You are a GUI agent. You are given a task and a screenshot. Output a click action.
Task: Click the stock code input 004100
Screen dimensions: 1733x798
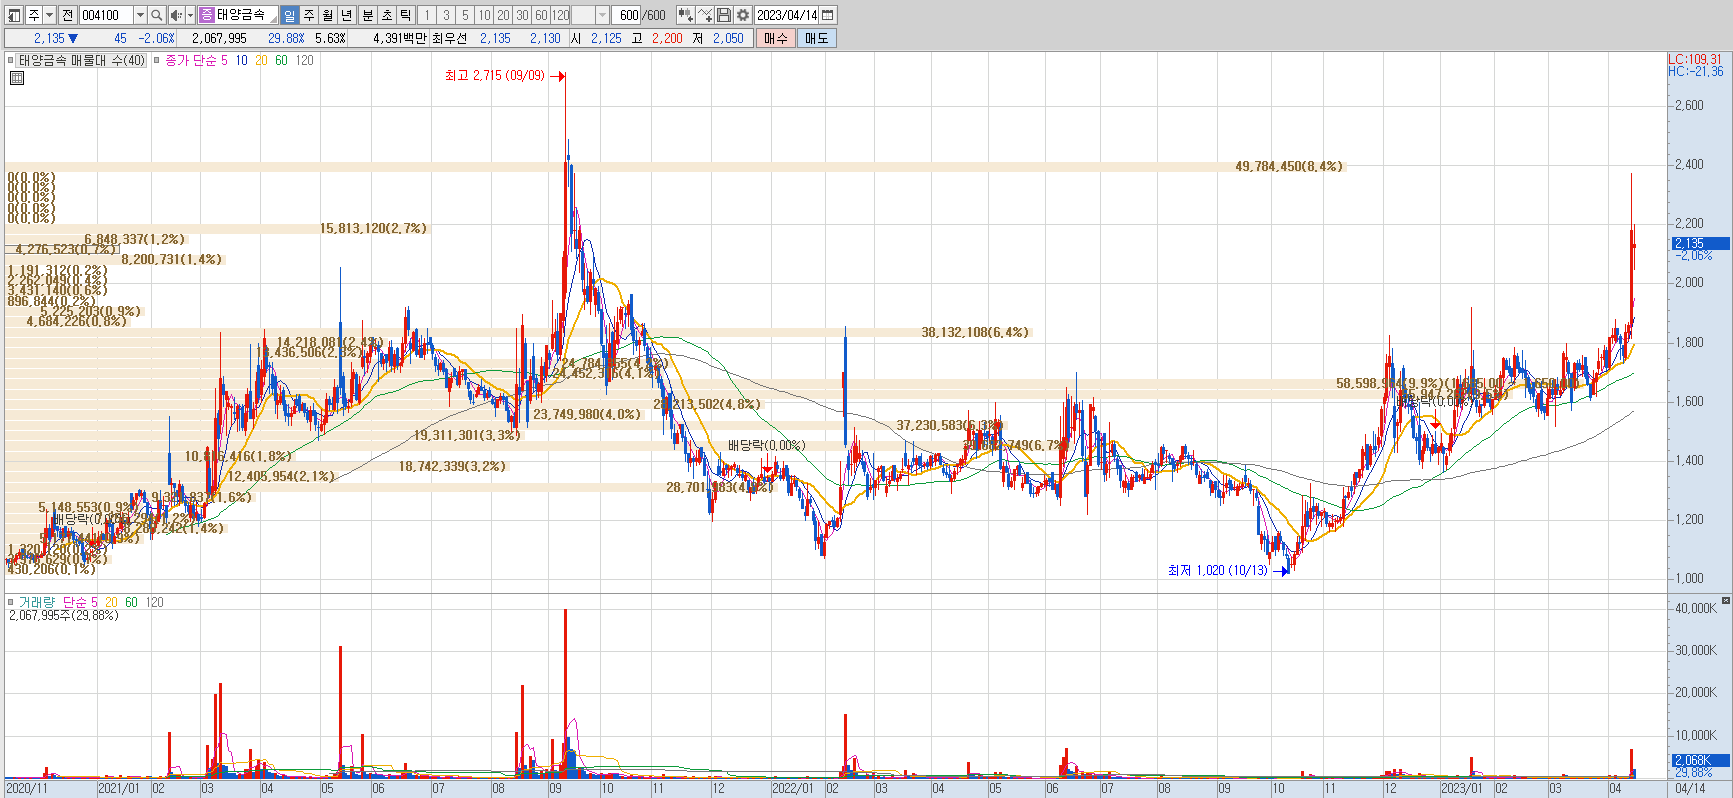(x=106, y=15)
